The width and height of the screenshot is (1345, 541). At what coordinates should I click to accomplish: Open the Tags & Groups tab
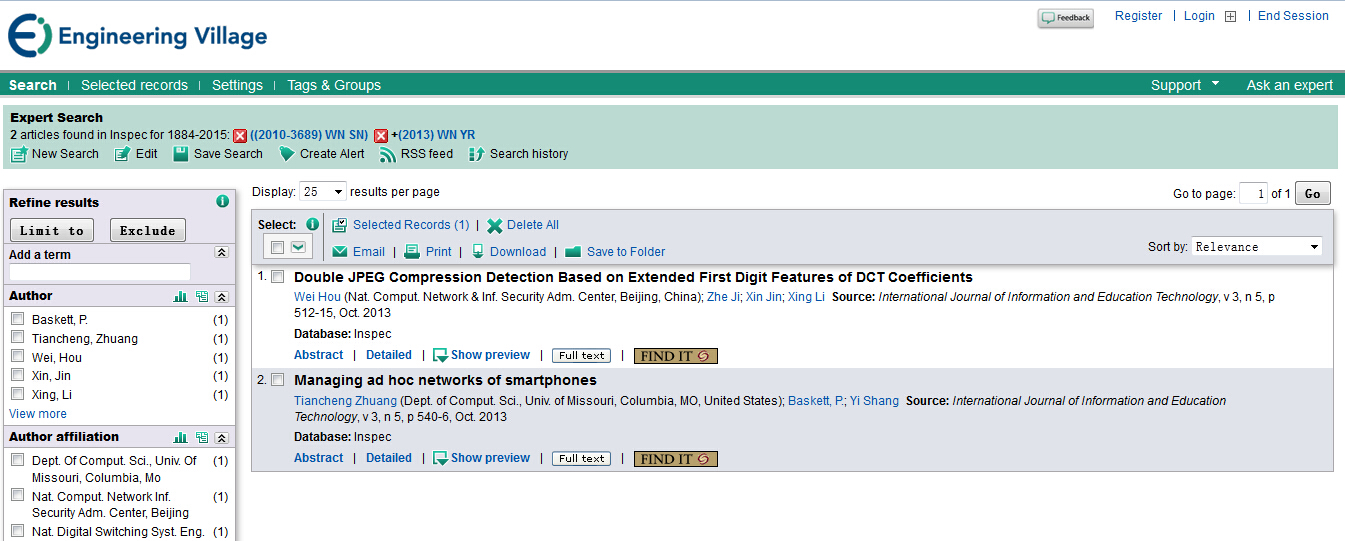pos(333,85)
